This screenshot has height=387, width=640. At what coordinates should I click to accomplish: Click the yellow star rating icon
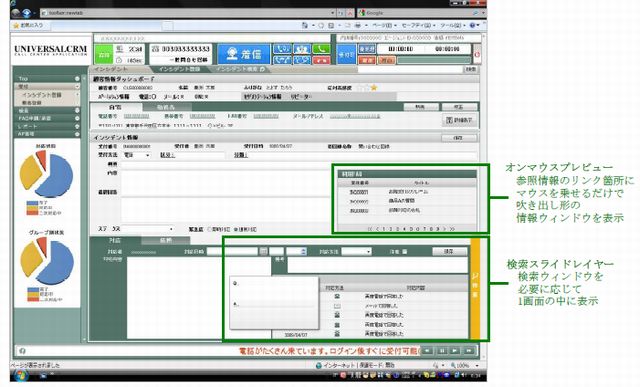tap(373, 87)
